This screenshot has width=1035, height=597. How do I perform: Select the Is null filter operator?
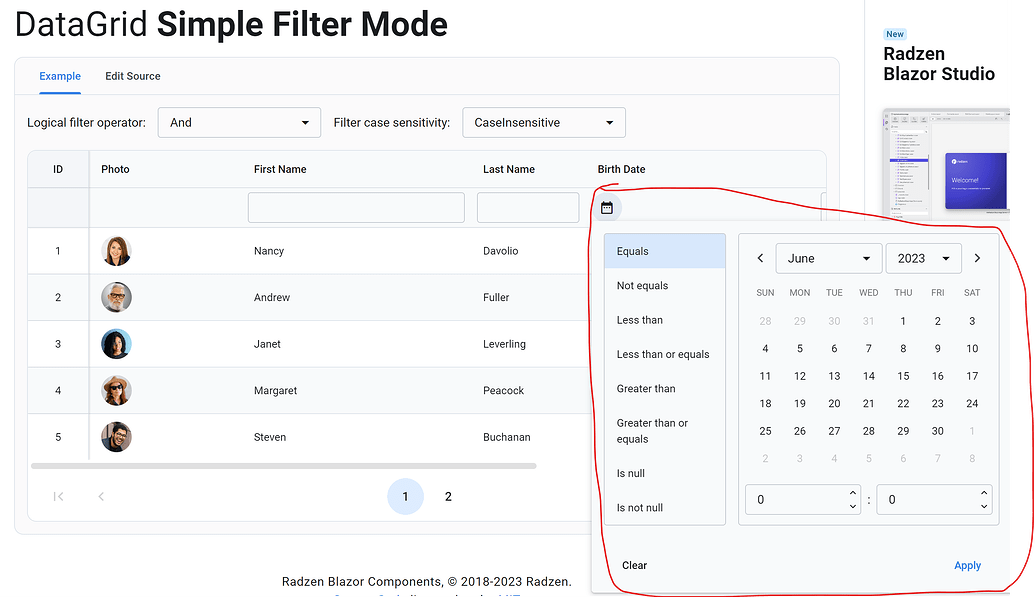click(665, 473)
